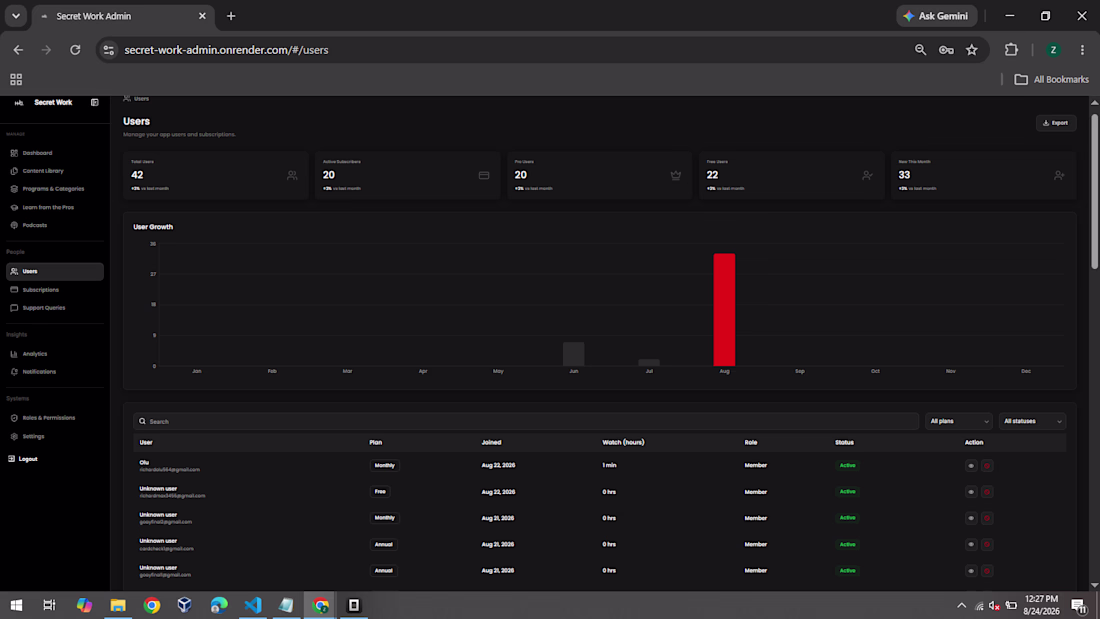Open the All plans filter dropdown
The width and height of the screenshot is (1100, 619).
(958, 421)
